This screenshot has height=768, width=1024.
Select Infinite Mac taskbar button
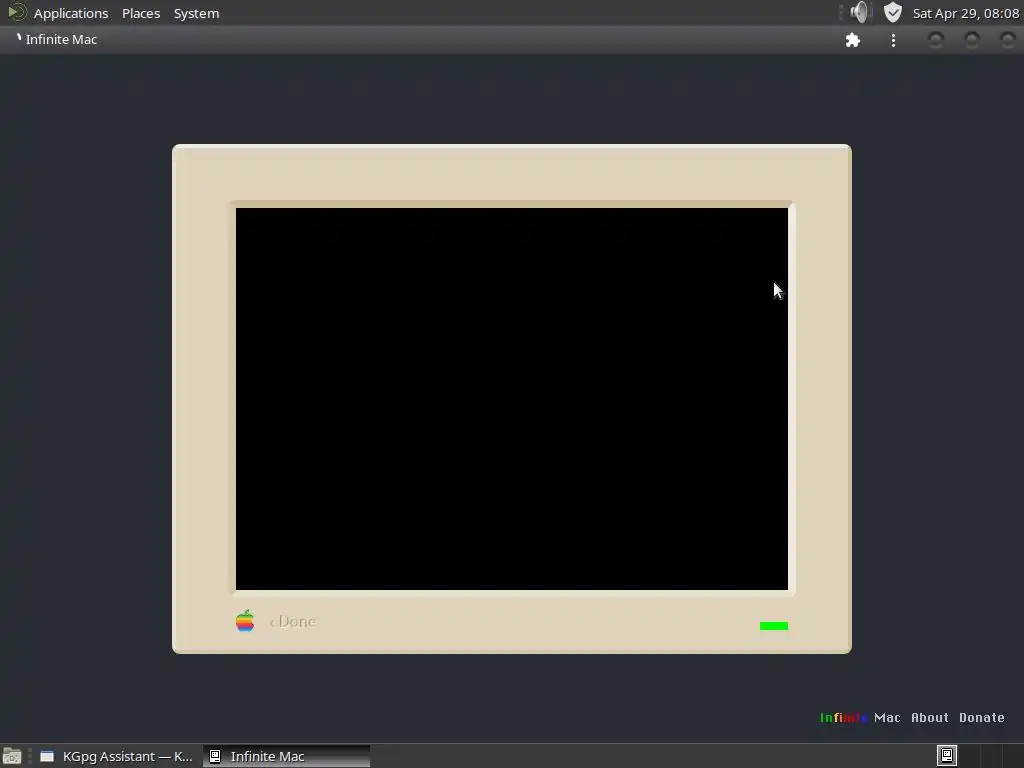click(287, 756)
